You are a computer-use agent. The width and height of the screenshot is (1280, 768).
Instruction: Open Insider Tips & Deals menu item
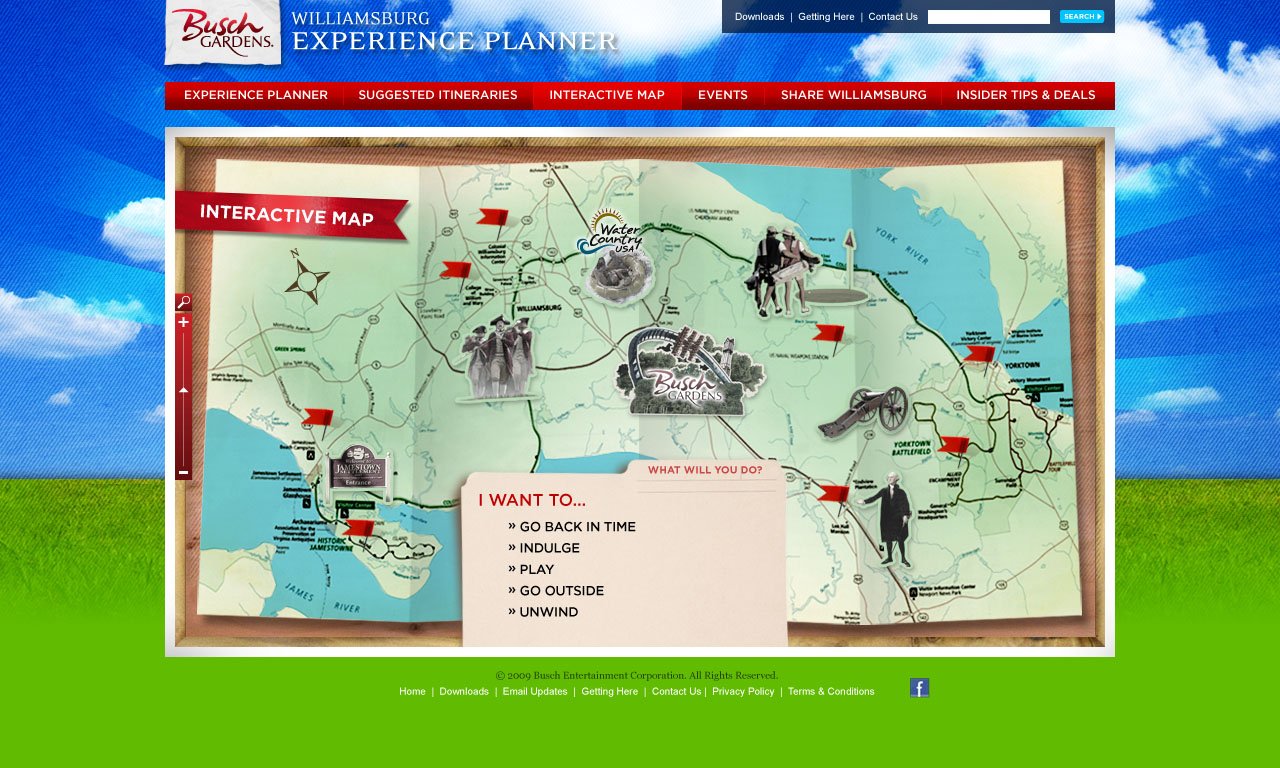1027,96
